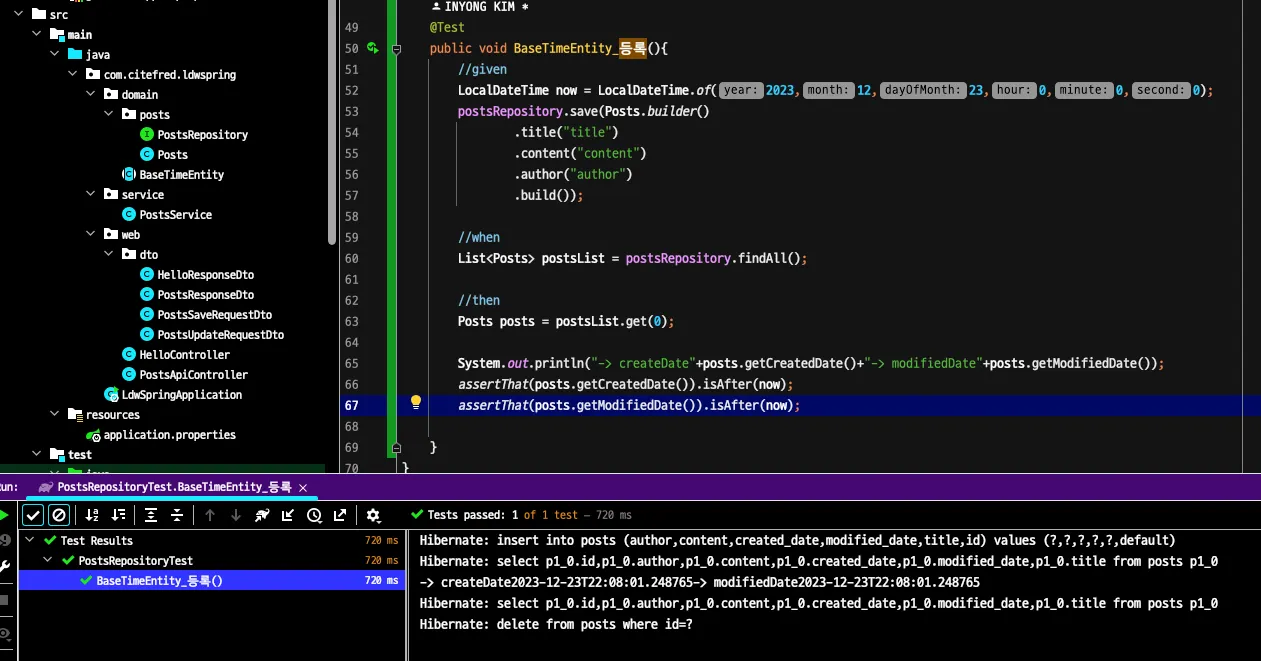The image size is (1261, 661).
Task: Click the import test results icon
Action: tap(288, 515)
